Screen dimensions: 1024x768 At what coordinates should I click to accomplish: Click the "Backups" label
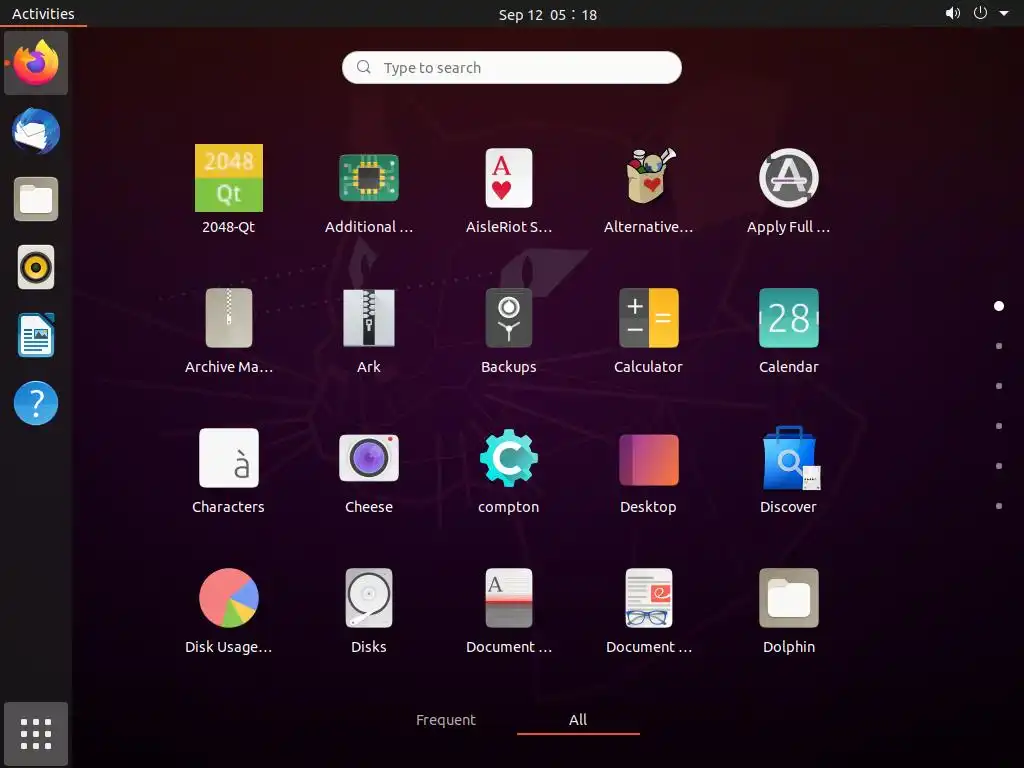click(x=509, y=367)
